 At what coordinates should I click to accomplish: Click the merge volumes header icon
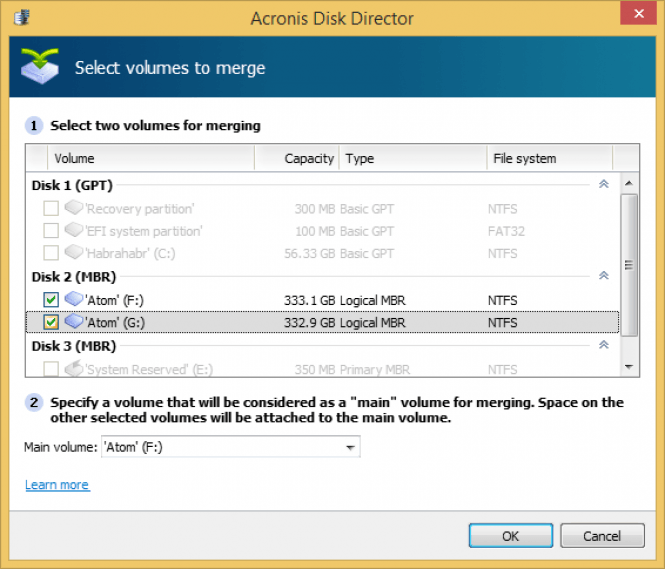point(40,66)
